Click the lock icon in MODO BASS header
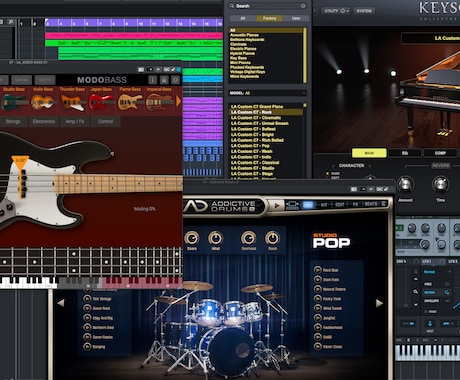460x380 pixels. coord(164,80)
